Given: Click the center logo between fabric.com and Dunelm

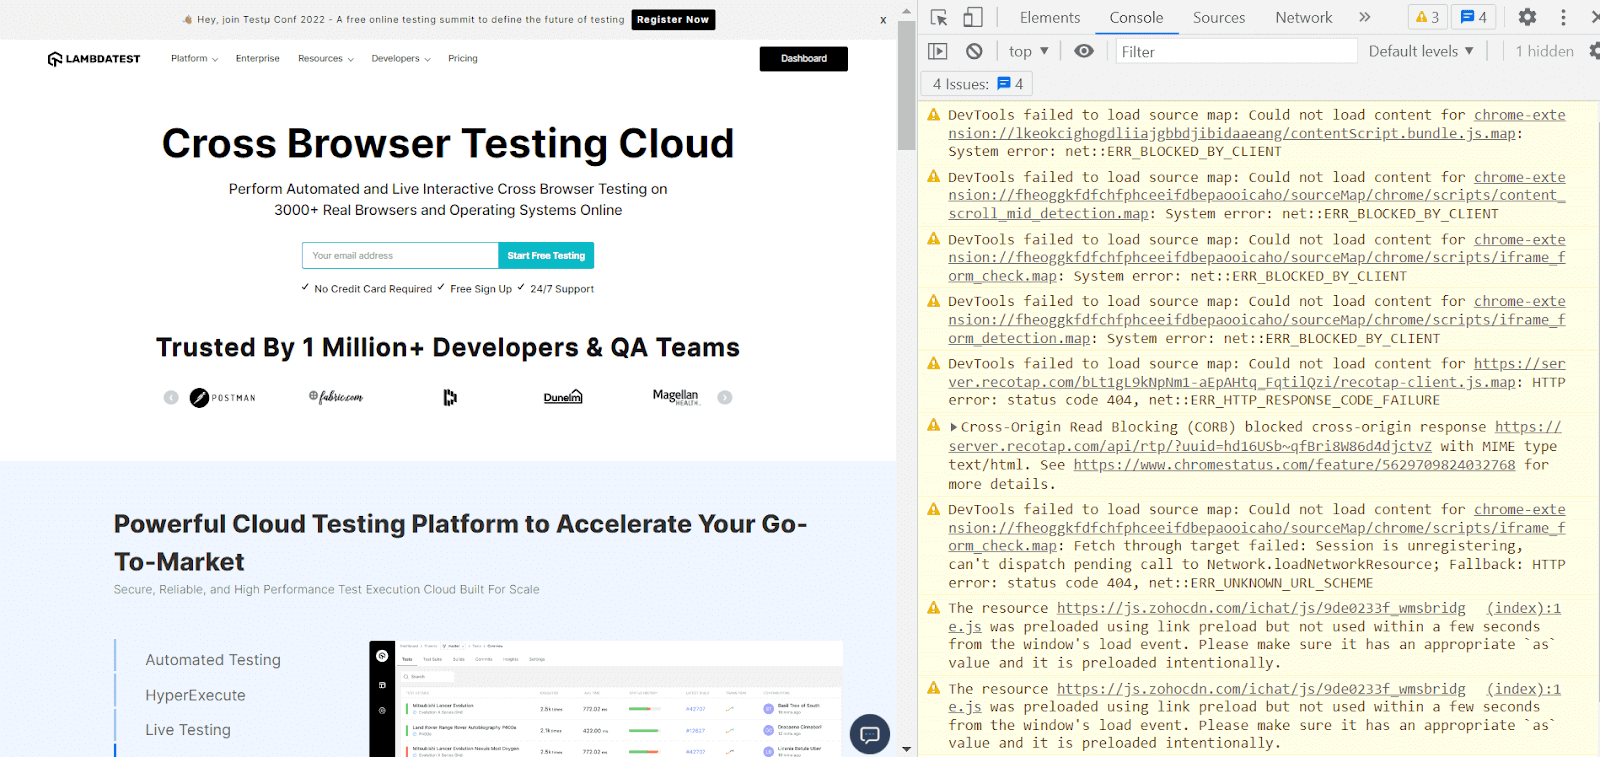Looking at the screenshot, I should click(450, 397).
